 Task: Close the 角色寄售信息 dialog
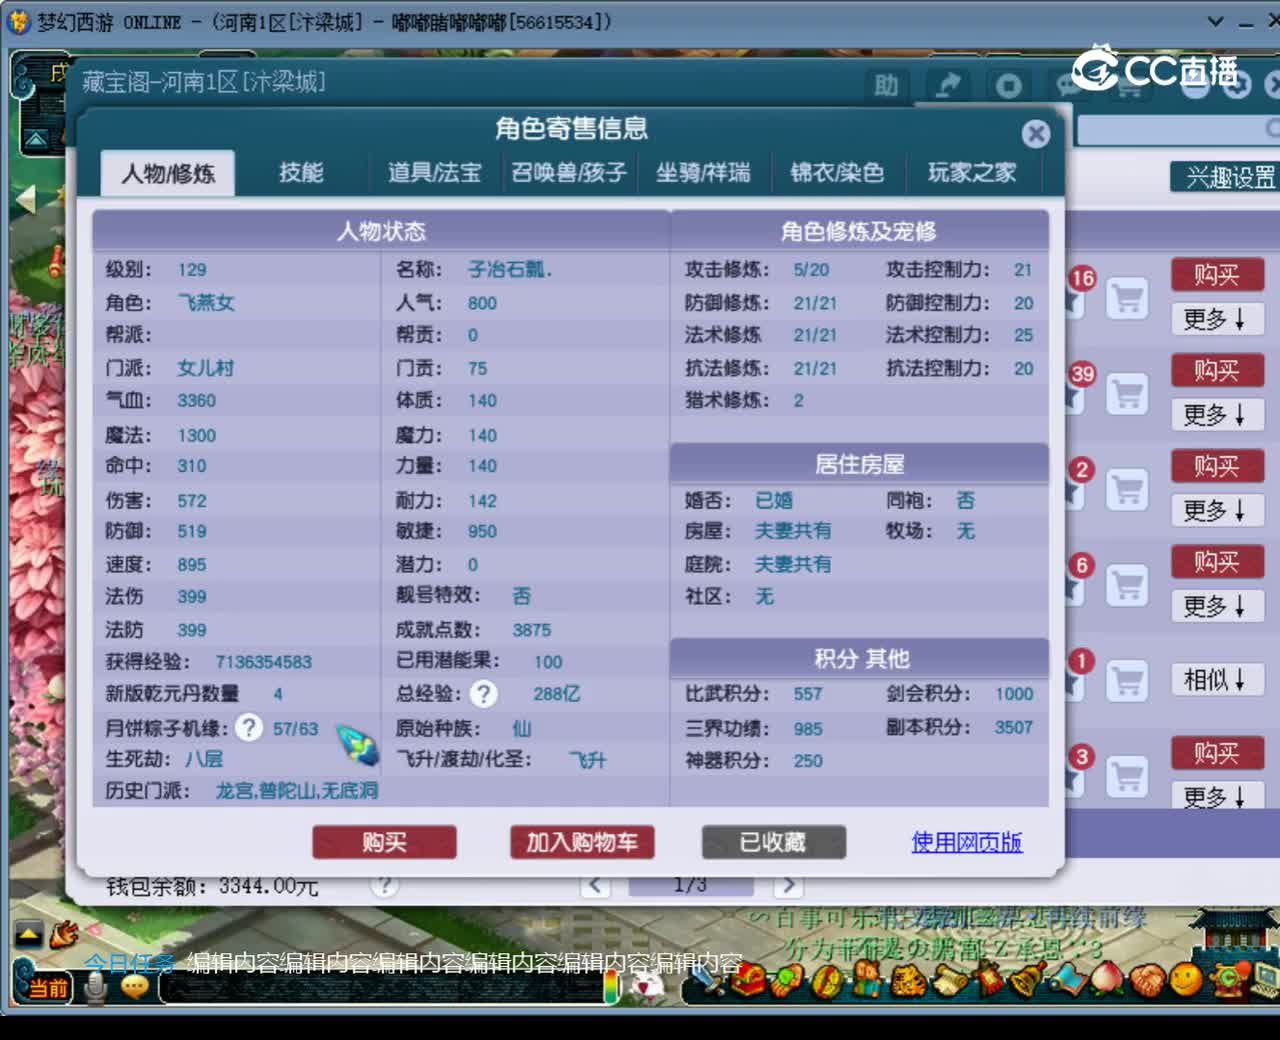pos(1036,133)
